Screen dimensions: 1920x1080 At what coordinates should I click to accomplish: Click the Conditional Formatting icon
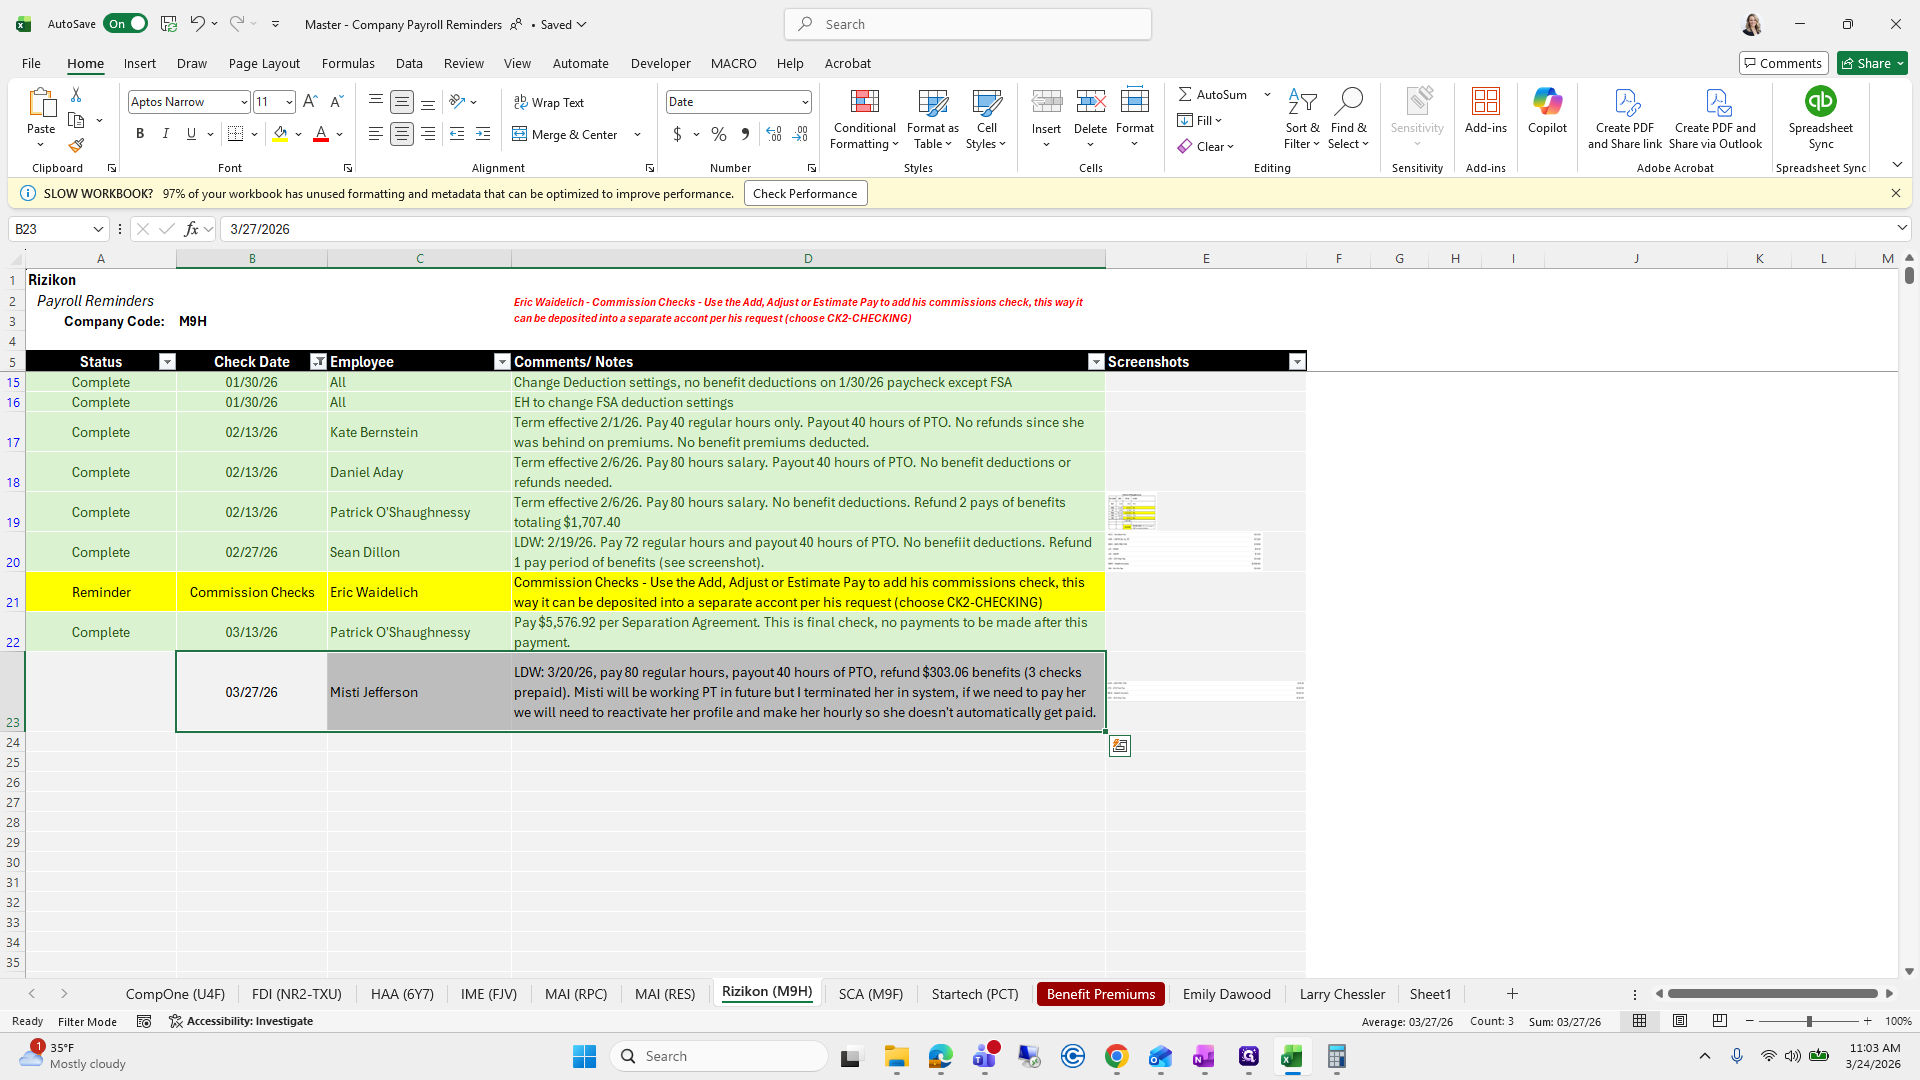tap(864, 102)
